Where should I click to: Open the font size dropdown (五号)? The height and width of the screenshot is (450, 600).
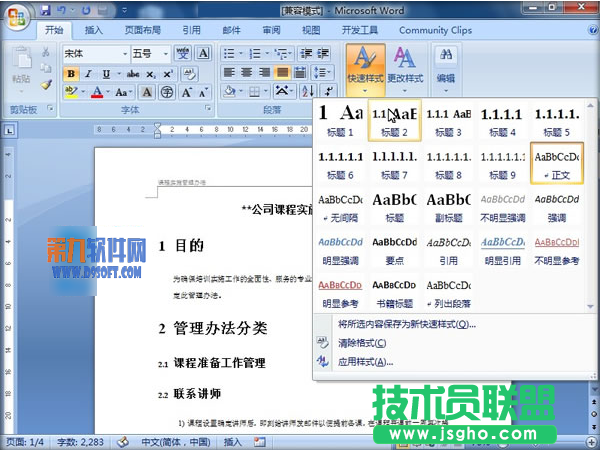[166, 54]
